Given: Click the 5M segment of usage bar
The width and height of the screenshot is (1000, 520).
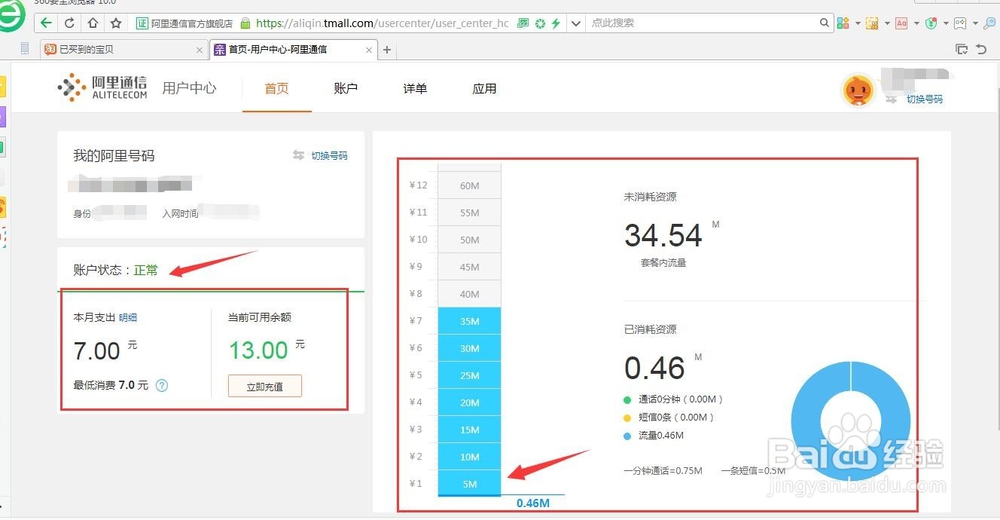Looking at the screenshot, I should coord(469,483).
